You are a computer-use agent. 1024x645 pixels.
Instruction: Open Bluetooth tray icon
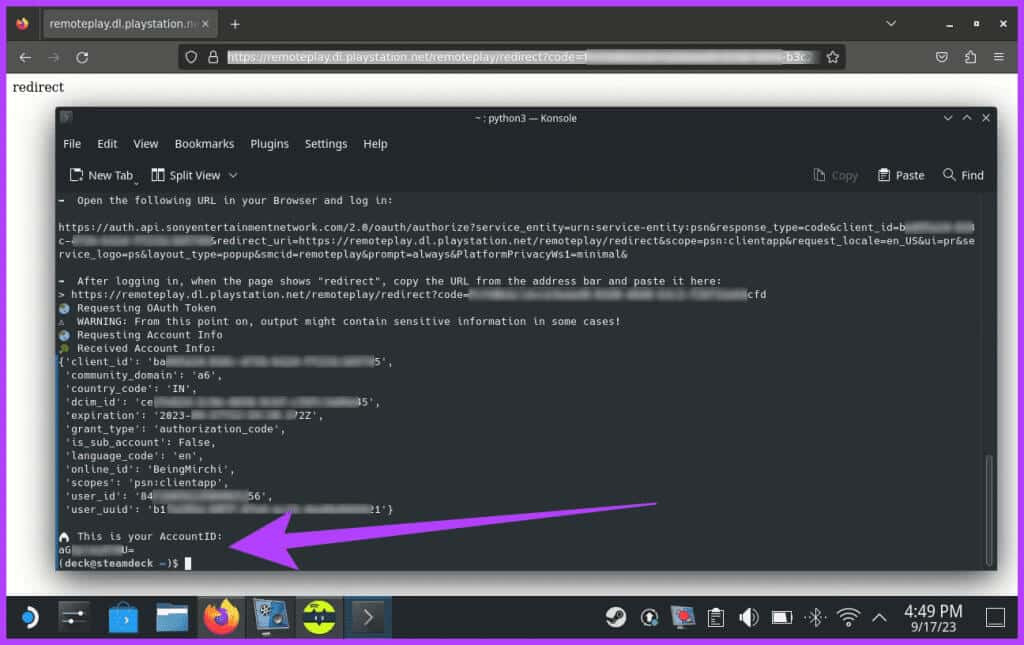815,617
